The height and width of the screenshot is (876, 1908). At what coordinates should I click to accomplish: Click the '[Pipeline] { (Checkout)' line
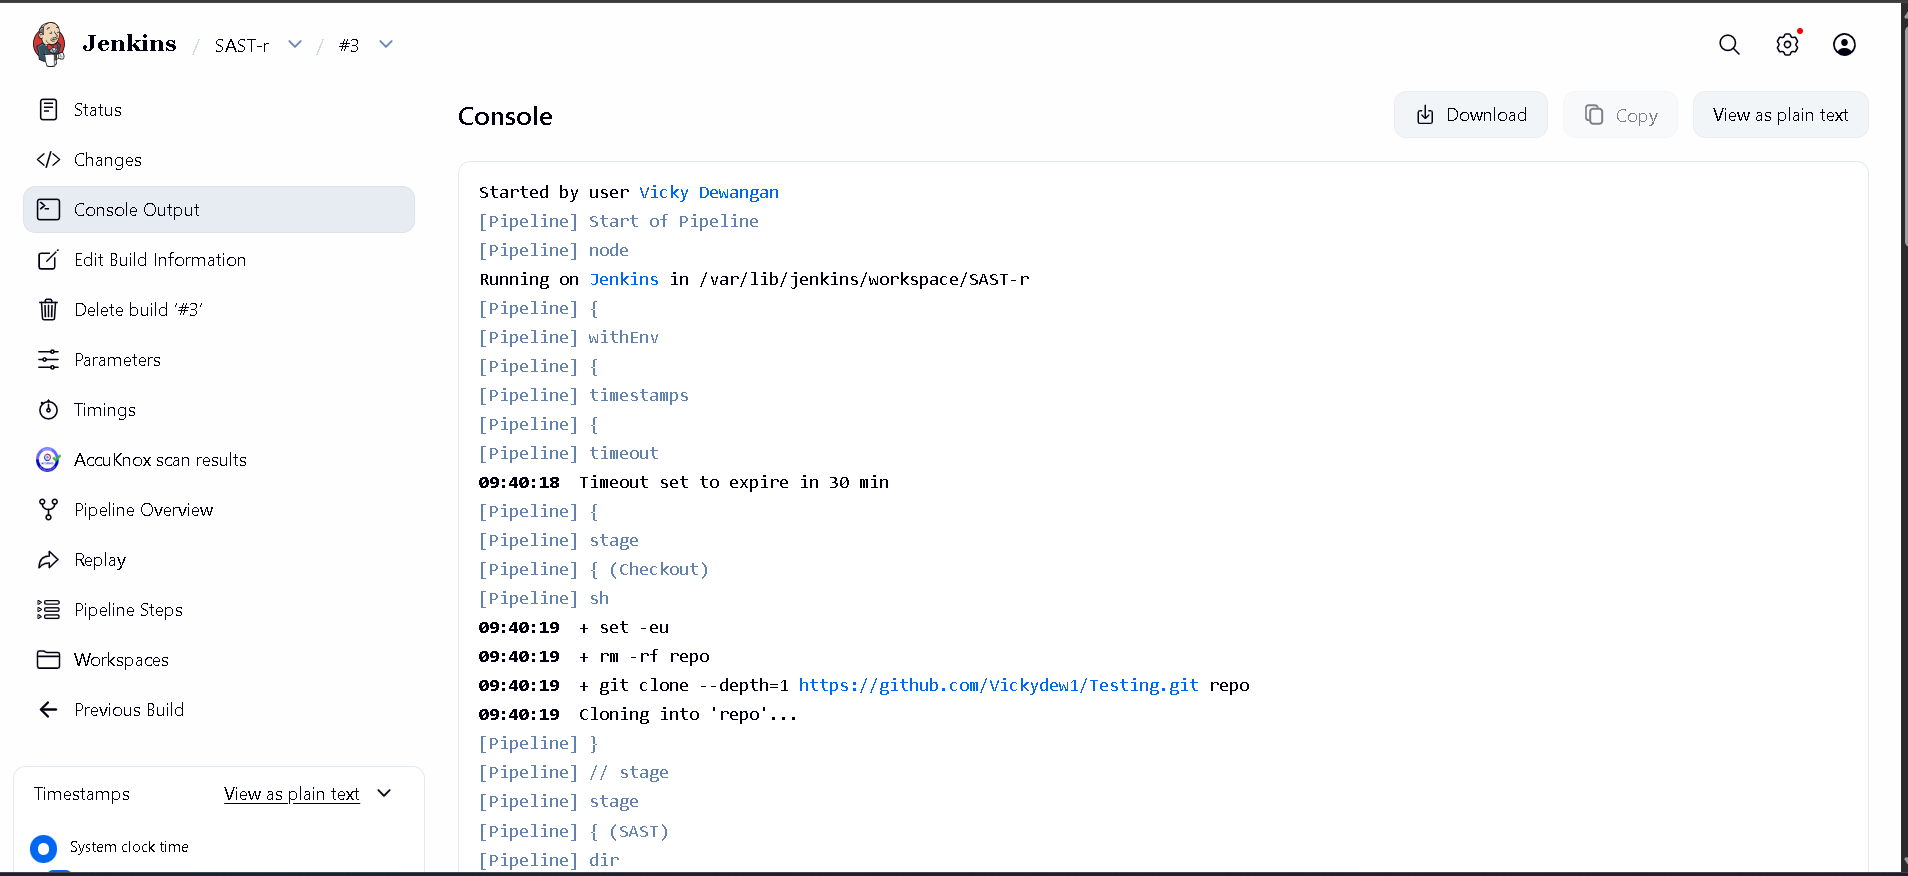[594, 569]
